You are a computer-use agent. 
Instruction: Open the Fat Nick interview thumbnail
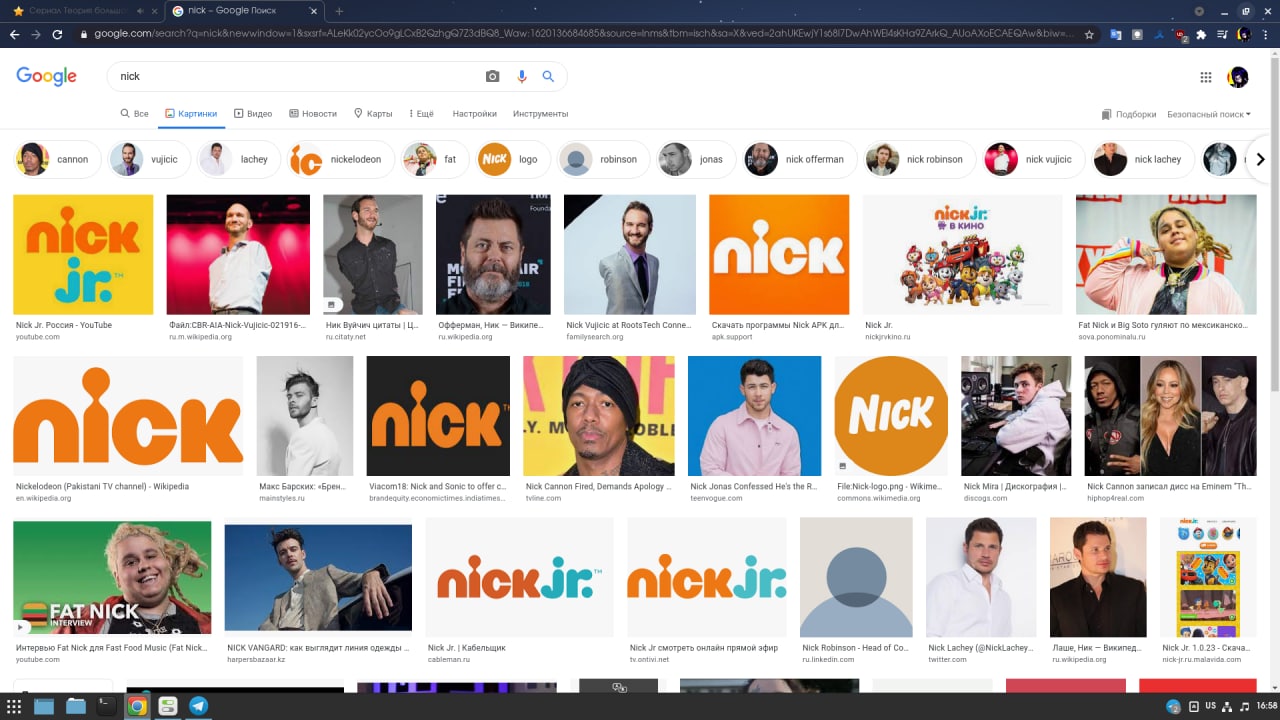112,577
